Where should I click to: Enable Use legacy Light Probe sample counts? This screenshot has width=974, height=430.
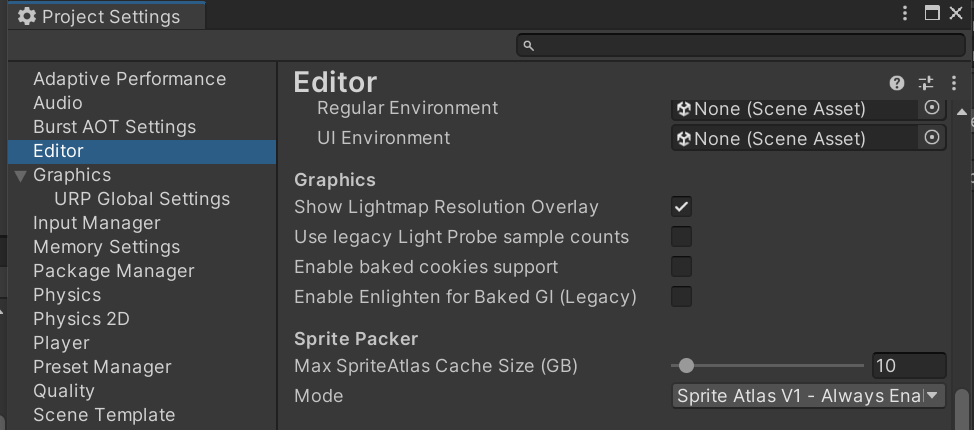(x=681, y=237)
